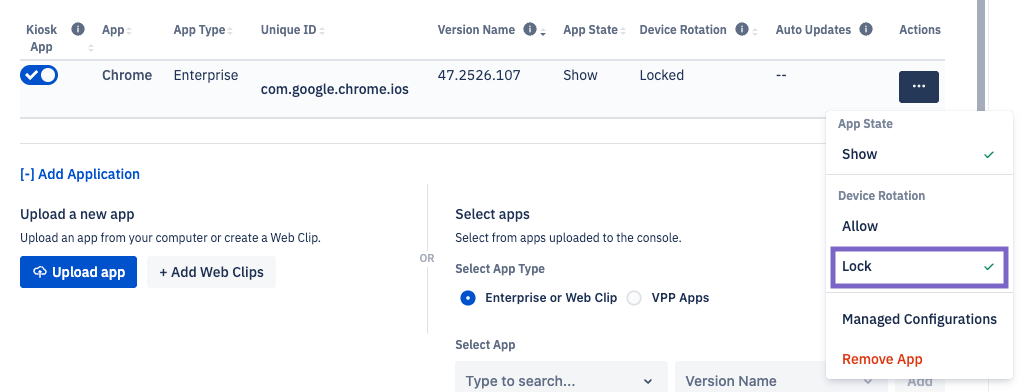Click the Locked device rotation cell

(661, 75)
